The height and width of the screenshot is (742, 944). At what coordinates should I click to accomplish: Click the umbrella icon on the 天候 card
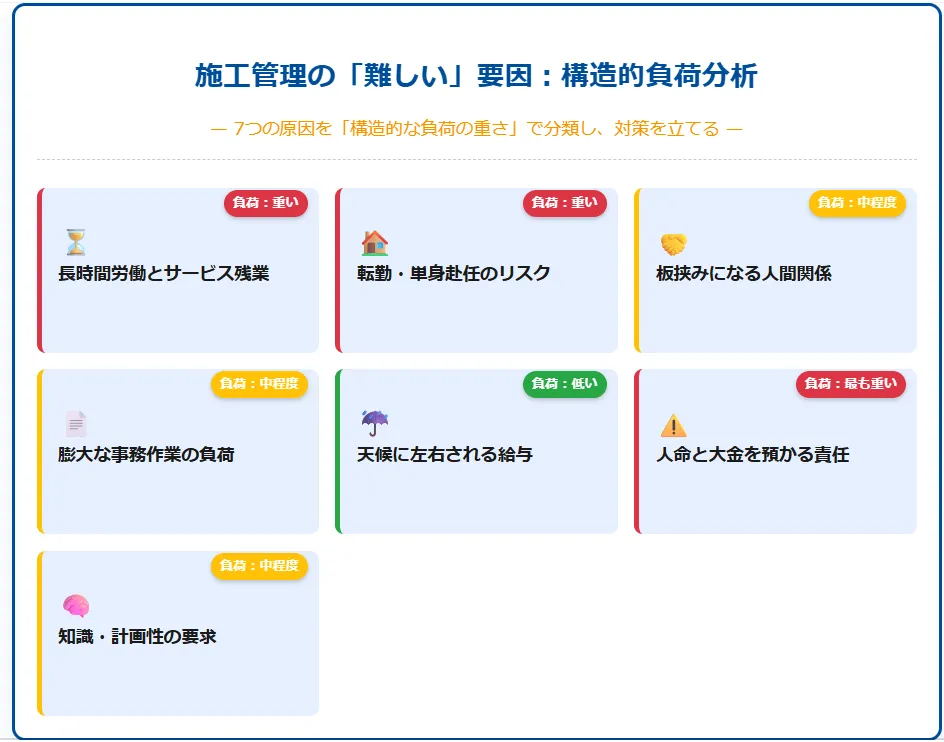pos(374,423)
